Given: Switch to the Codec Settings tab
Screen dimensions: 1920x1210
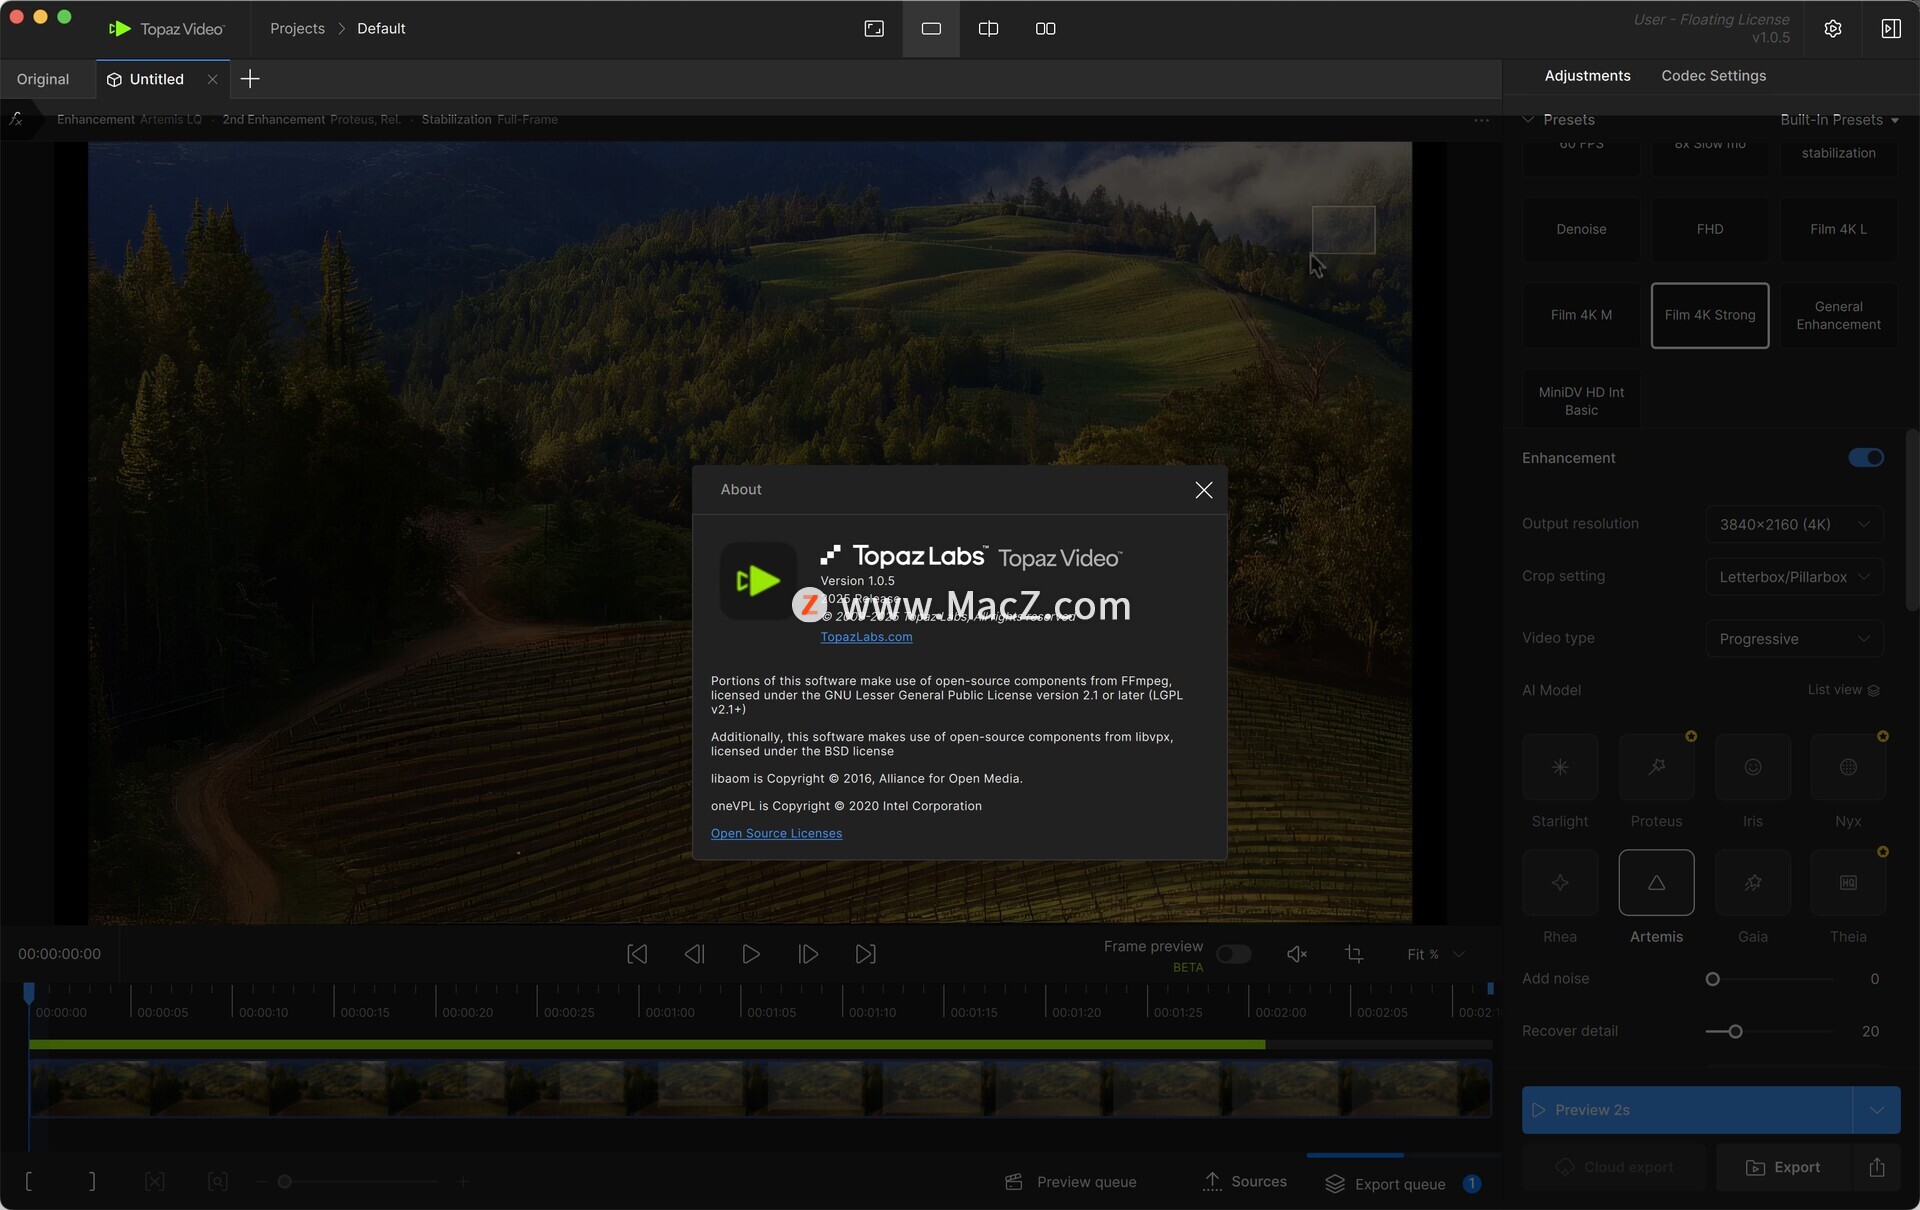Looking at the screenshot, I should pyautogui.click(x=1713, y=76).
